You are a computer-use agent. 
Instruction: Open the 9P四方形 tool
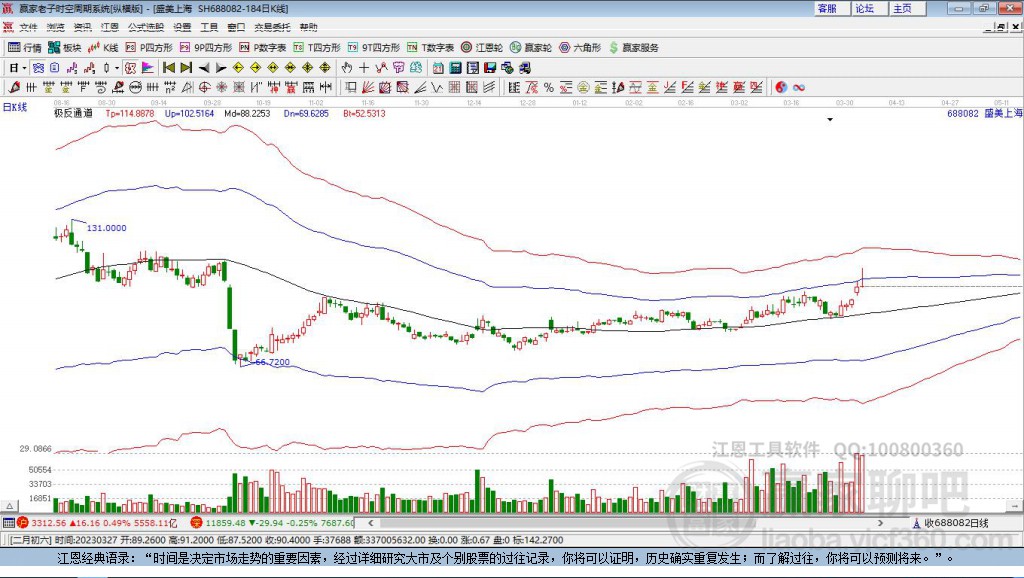coord(206,48)
